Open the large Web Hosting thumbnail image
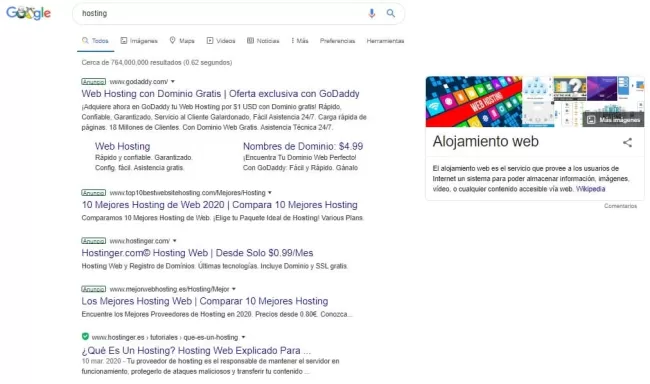Image resolution: width=650 pixels, height=384 pixels. (x=473, y=102)
